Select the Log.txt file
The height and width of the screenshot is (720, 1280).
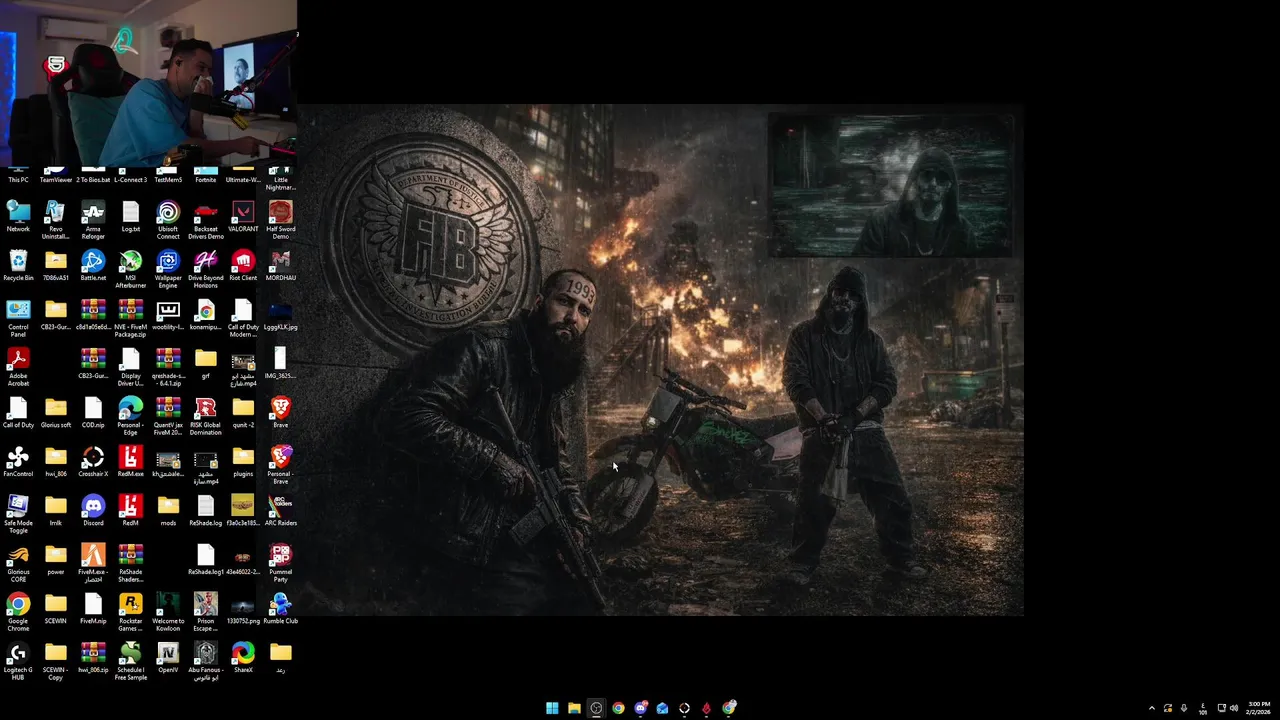point(131,217)
